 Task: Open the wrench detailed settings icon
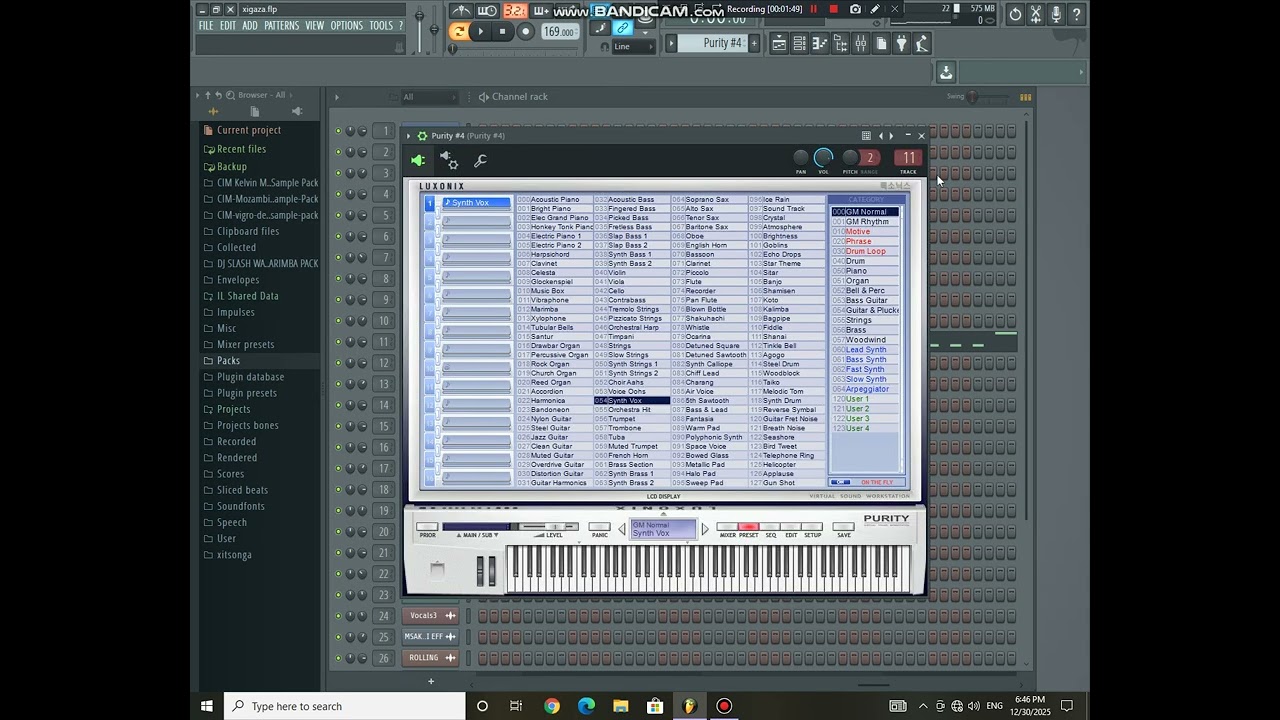tap(480, 161)
